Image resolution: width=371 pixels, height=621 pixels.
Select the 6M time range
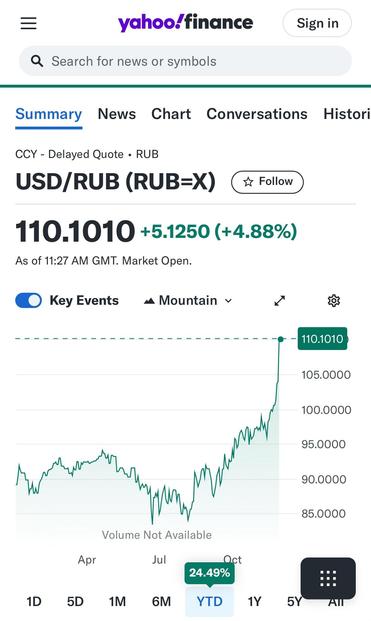click(162, 602)
